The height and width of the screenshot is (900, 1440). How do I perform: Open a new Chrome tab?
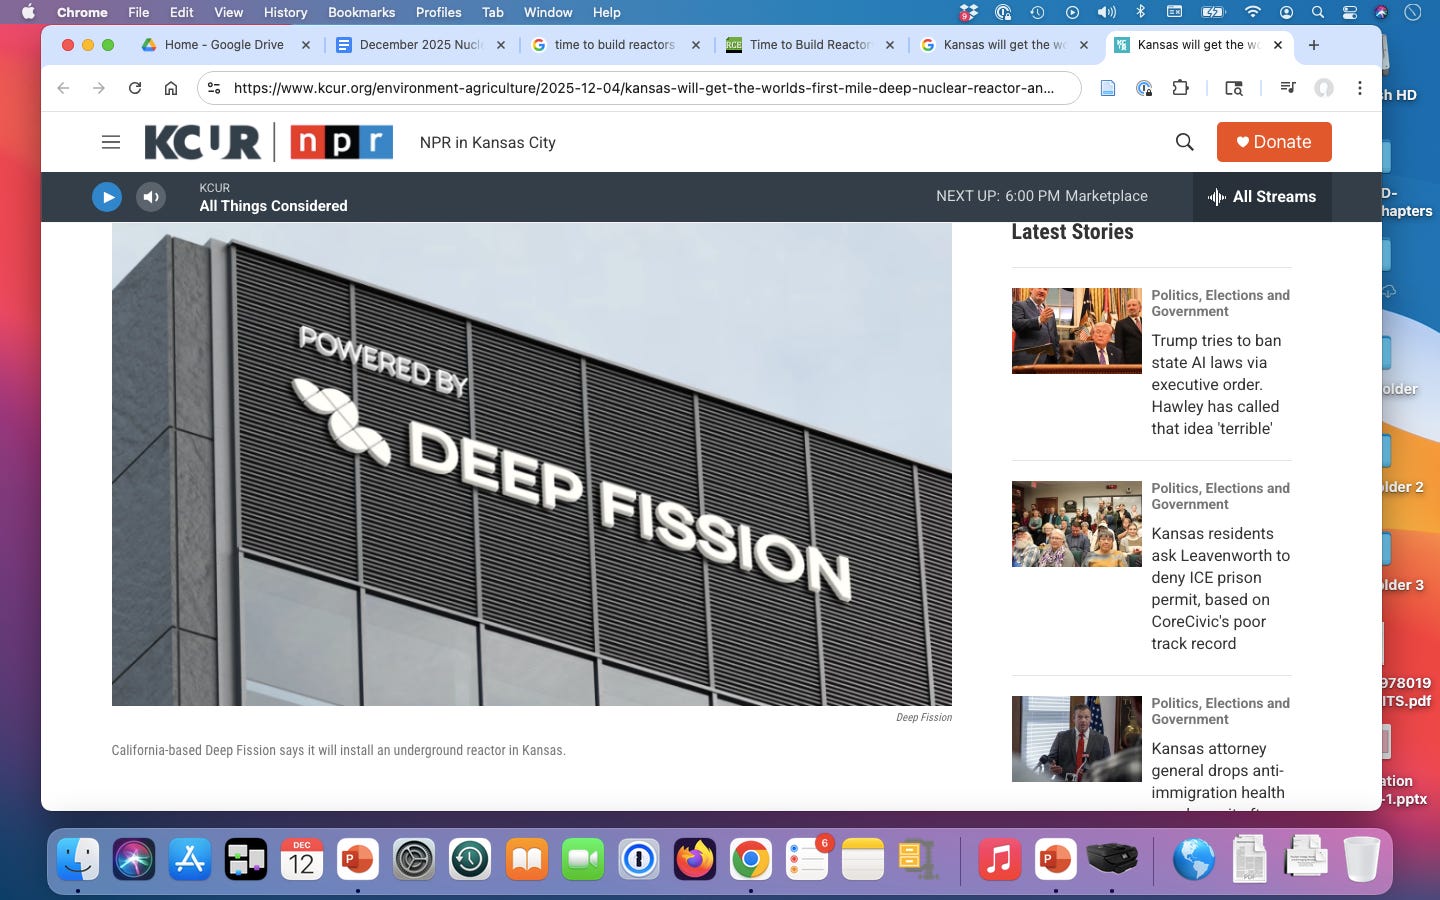pos(1313,45)
